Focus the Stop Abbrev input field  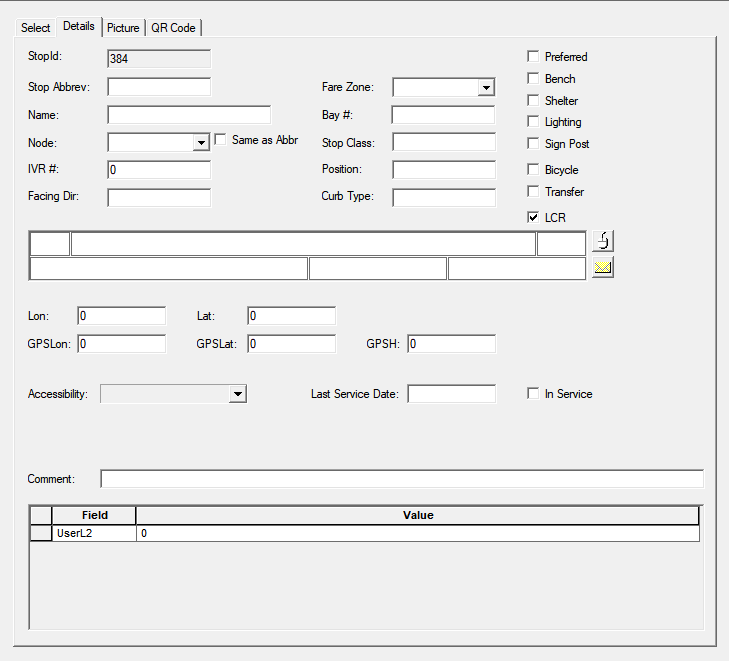coord(159,87)
